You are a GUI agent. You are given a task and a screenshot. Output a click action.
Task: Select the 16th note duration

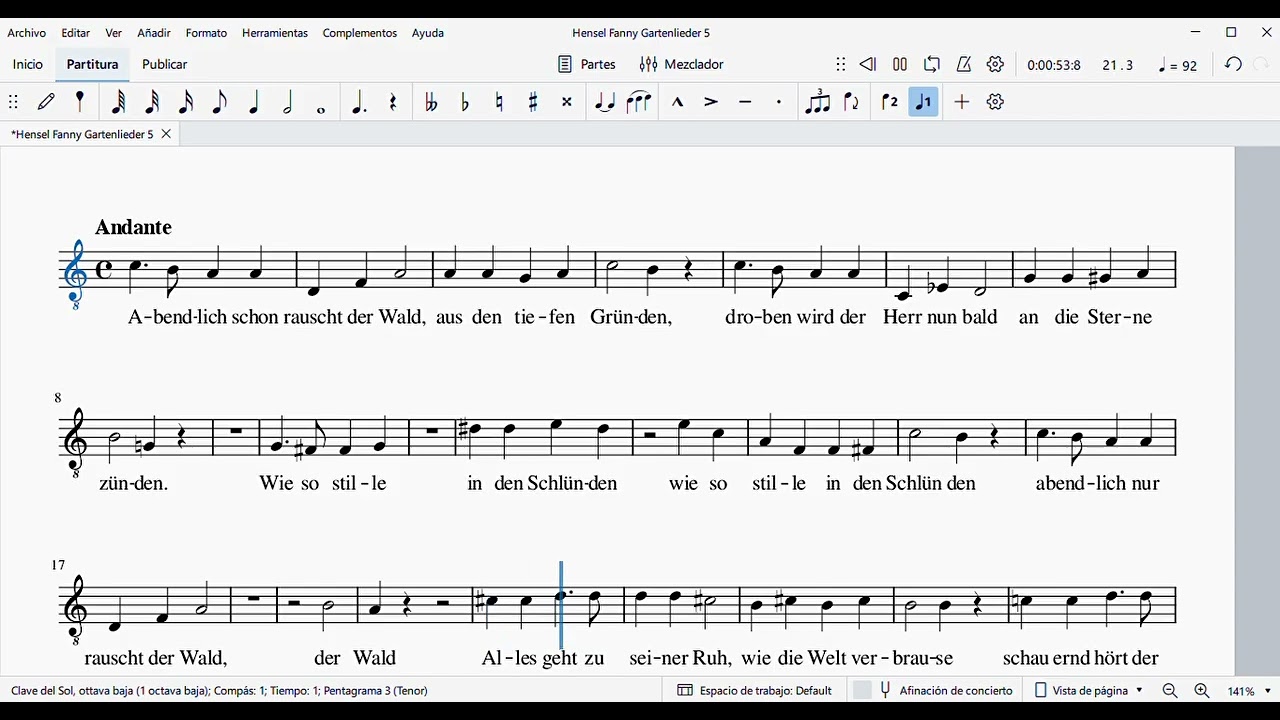pos(186,101)
